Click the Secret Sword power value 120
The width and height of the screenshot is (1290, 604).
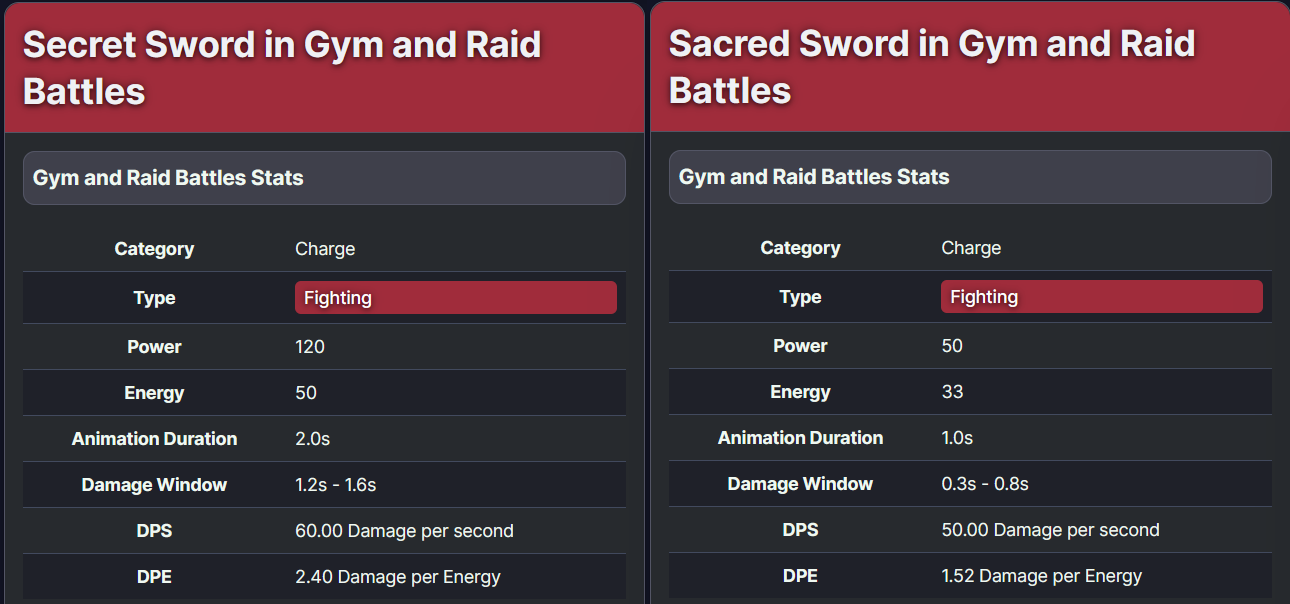(310, 347)
